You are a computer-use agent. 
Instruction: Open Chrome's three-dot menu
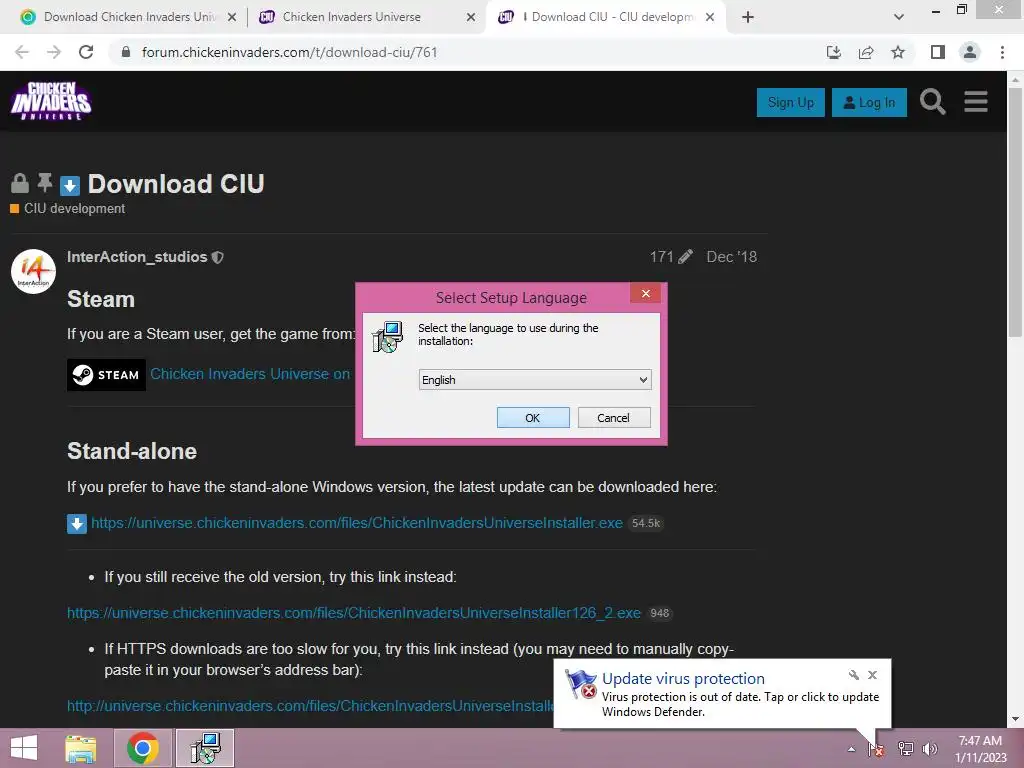1002,52
